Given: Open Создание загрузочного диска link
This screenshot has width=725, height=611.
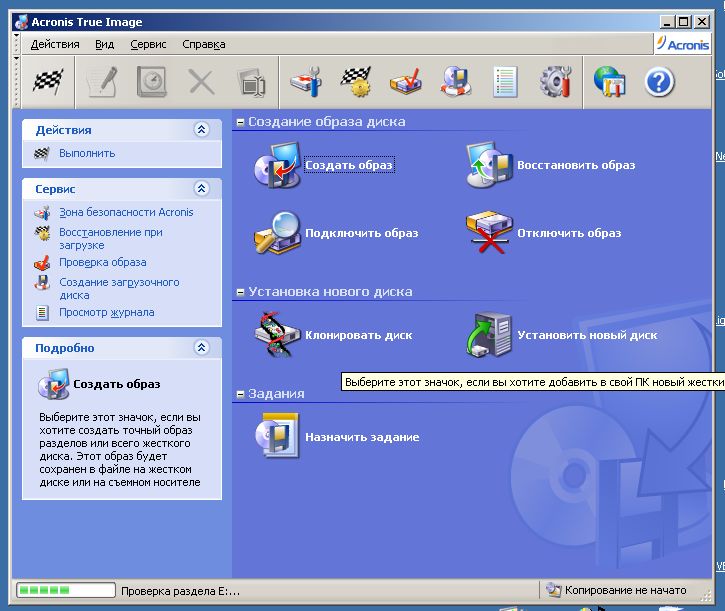Looking at the screenshot, I should 119,289.
